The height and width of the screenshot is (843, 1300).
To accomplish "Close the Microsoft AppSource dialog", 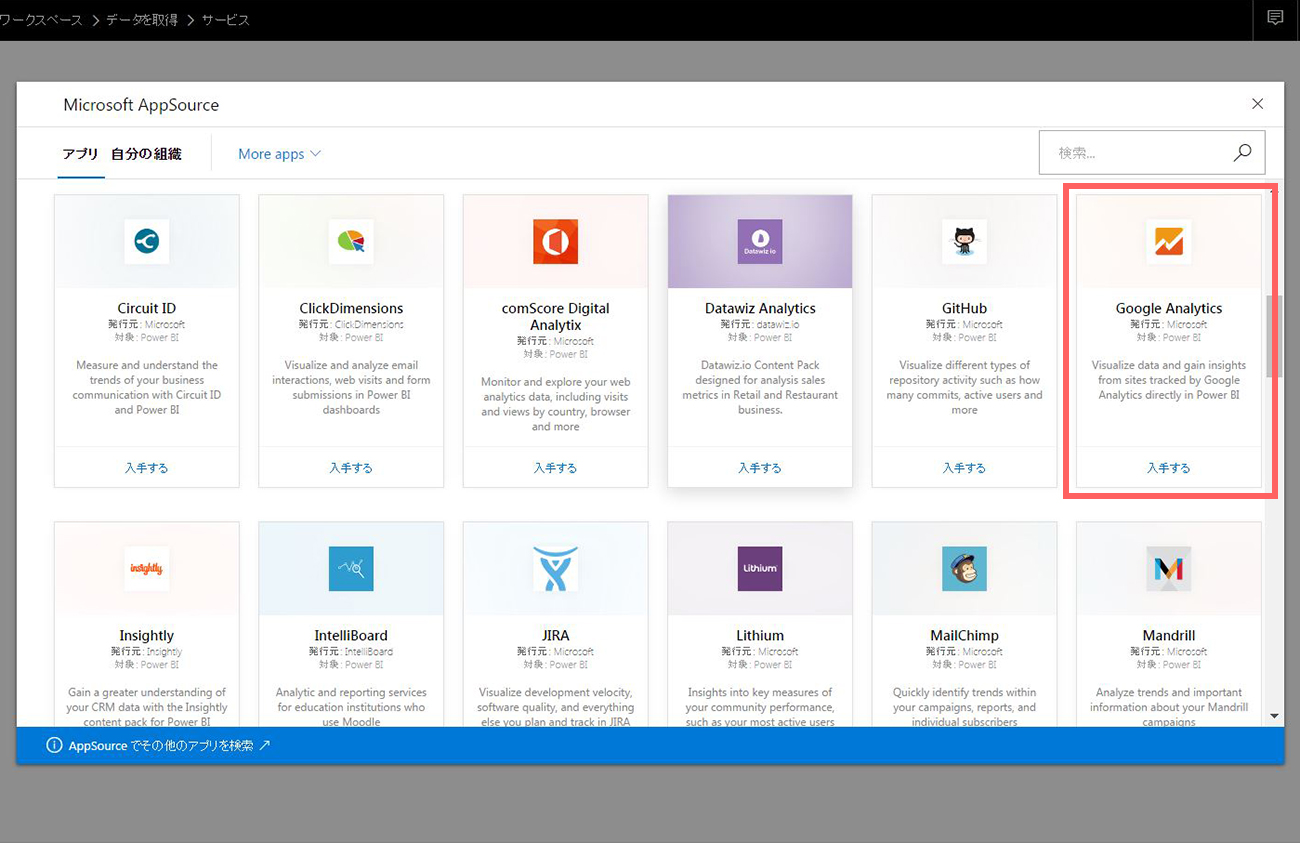I will 1258,104.
